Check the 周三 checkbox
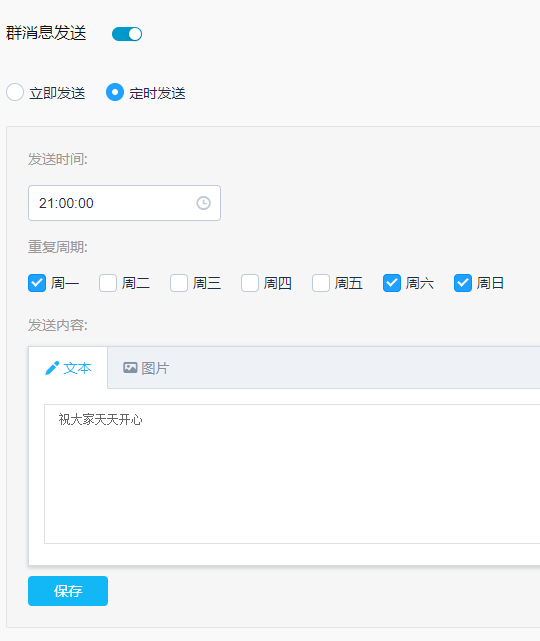Image resolution: width=540 pixels, height=641 pixels. tap(179, 283)
